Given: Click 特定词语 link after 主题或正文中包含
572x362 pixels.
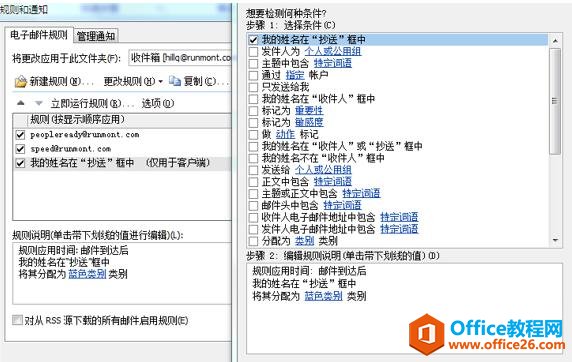Looking at the screenshot, I should click(361, 193).
